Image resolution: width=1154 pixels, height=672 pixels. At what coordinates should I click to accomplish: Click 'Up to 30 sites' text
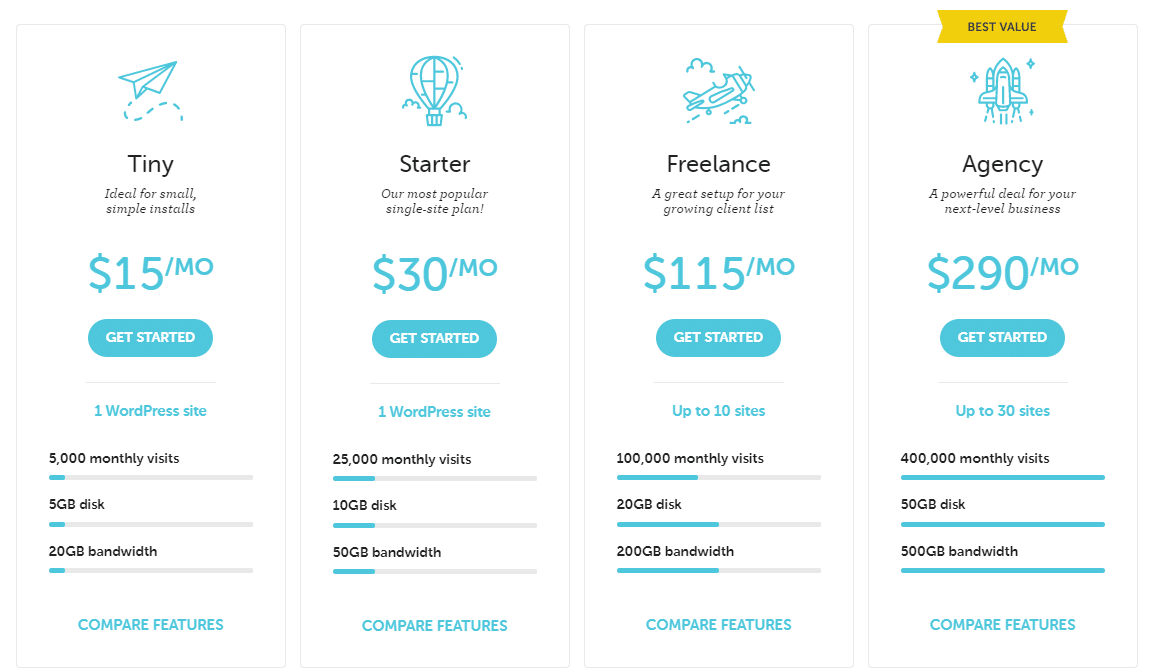coord(1002,411)
